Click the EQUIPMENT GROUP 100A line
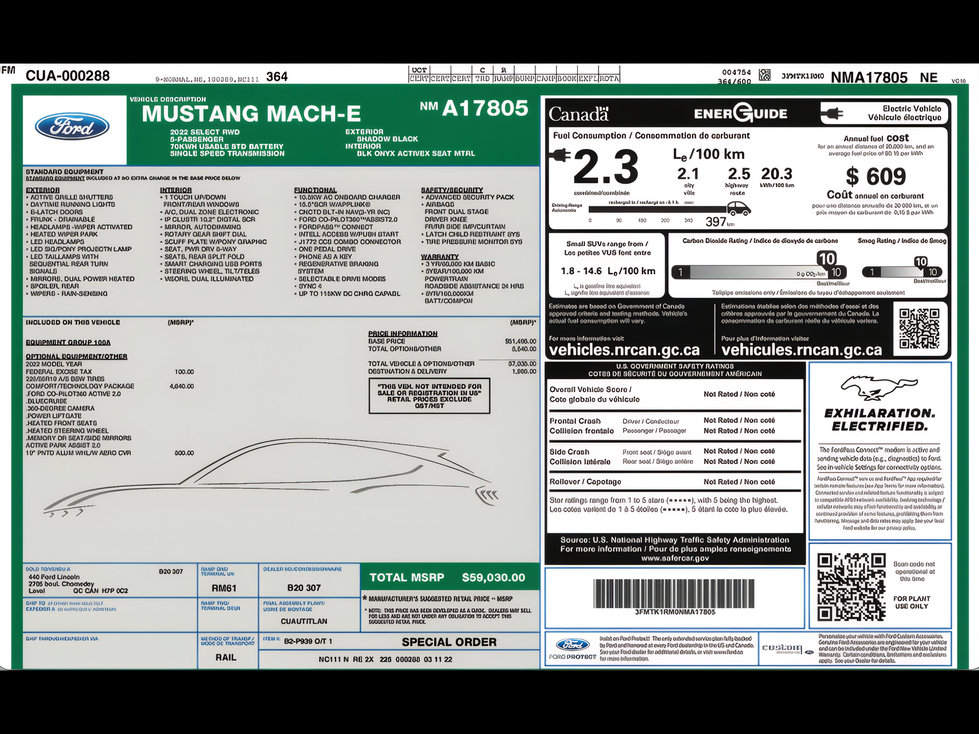 68,342
